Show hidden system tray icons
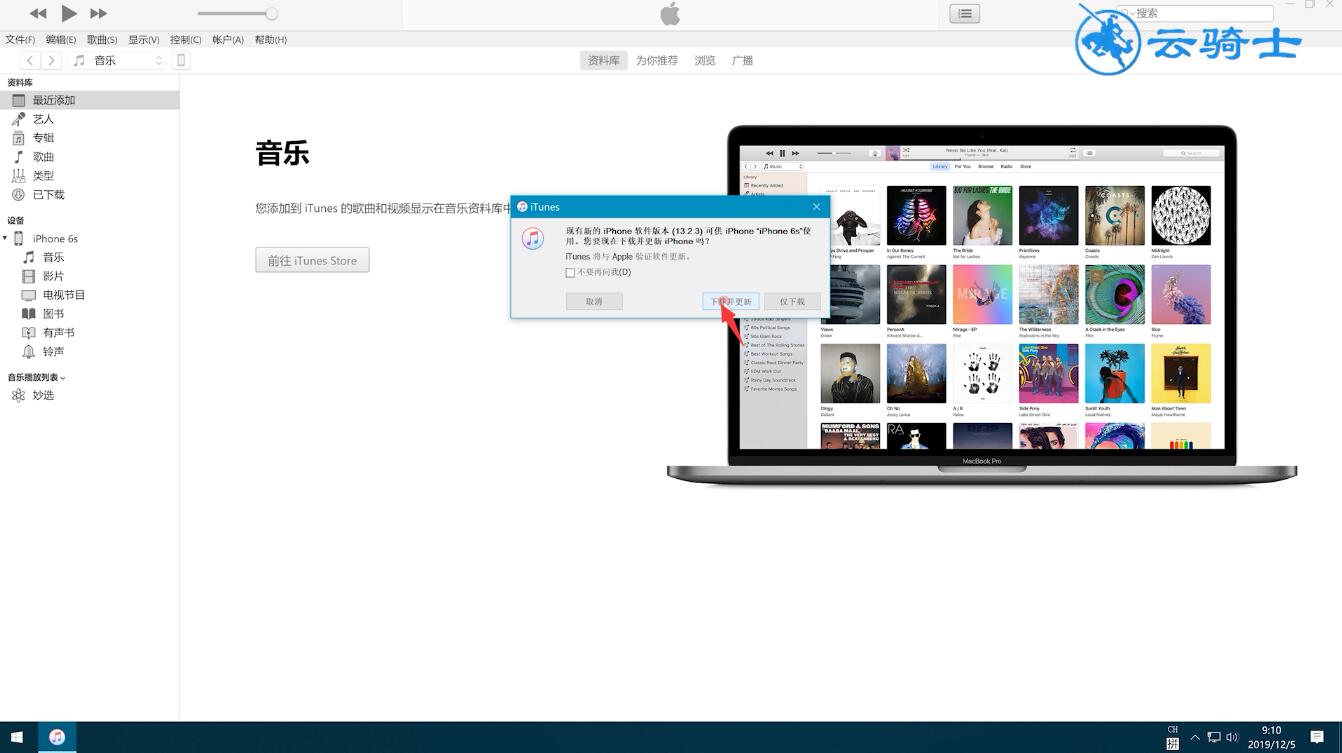This screenshot has width=1342, height=753. [x=1195, y=738]
